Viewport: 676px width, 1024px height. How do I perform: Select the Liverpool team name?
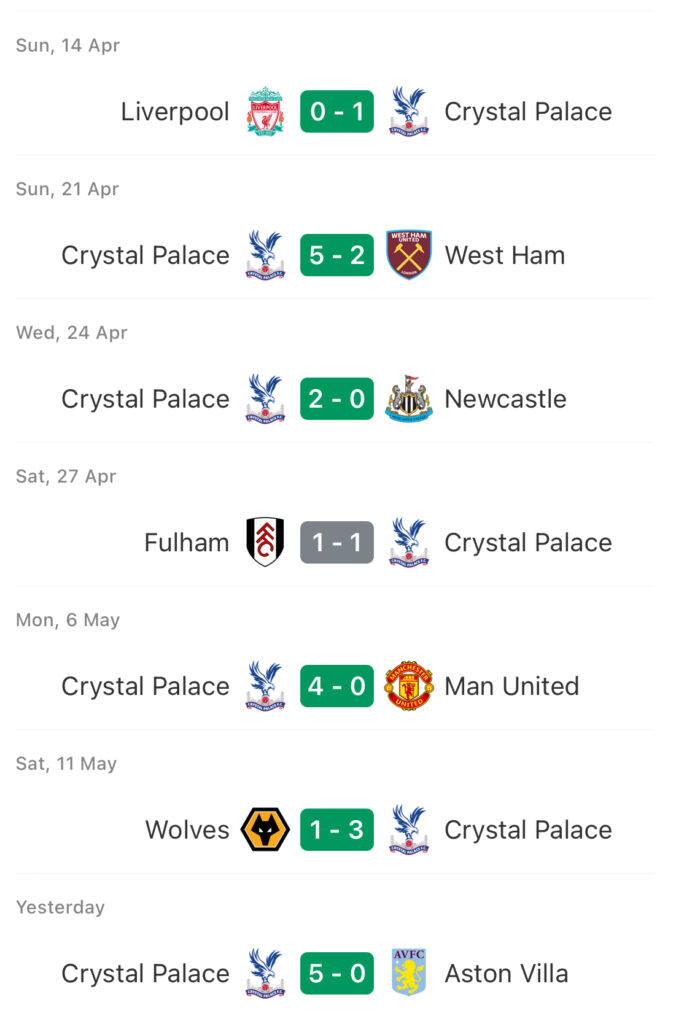coord(175,112)
